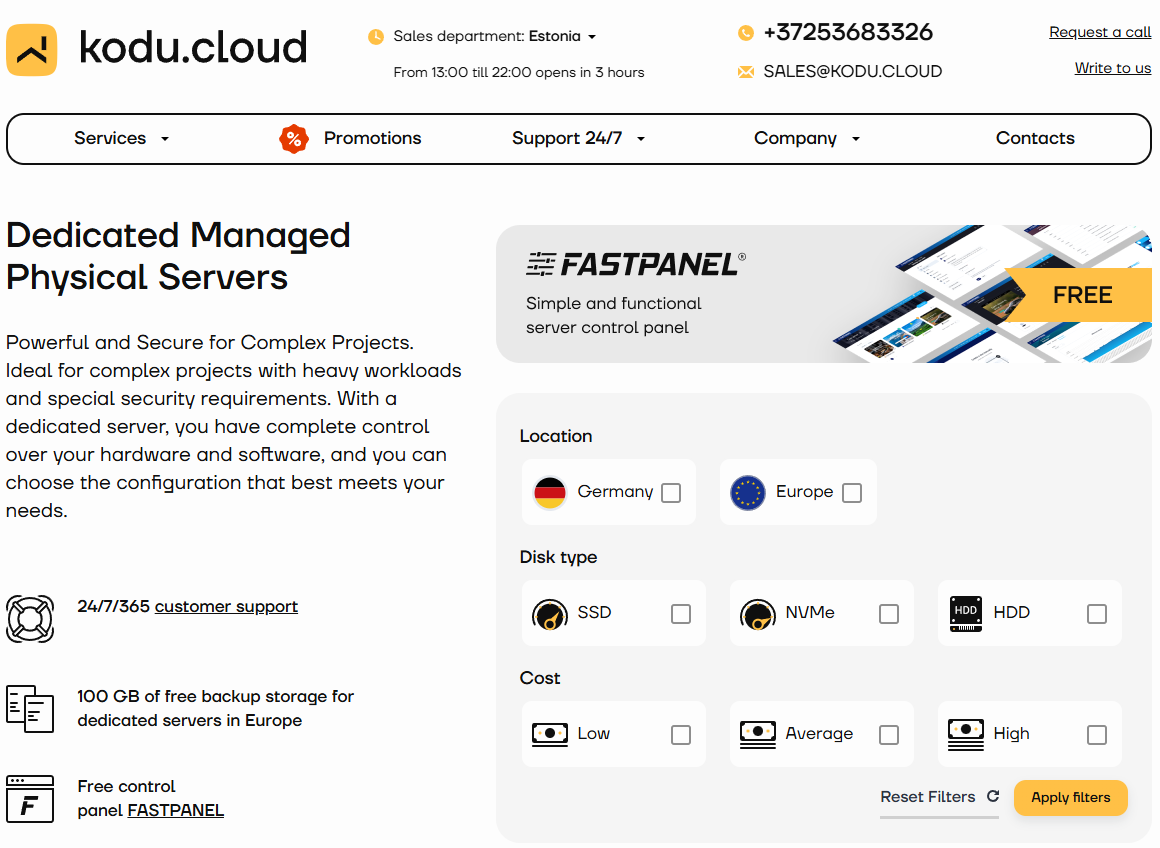Click the "Disk type" filter heading
This screenshot has height=848, width=1160.
(x=558, y=557)
